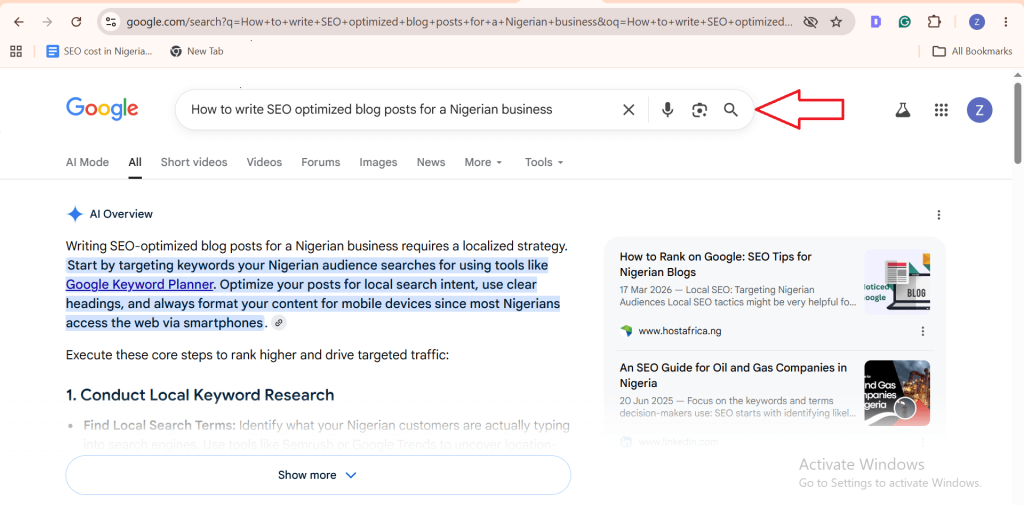Switch to Videos tab
The height and width of the screenshot is (505, 1024).
[x=264, y=162]
